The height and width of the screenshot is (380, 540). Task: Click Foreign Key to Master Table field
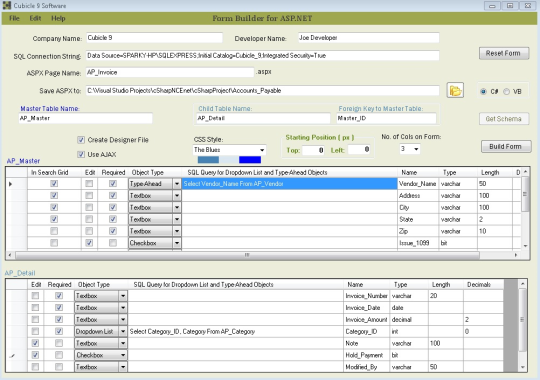coord(386,118)
